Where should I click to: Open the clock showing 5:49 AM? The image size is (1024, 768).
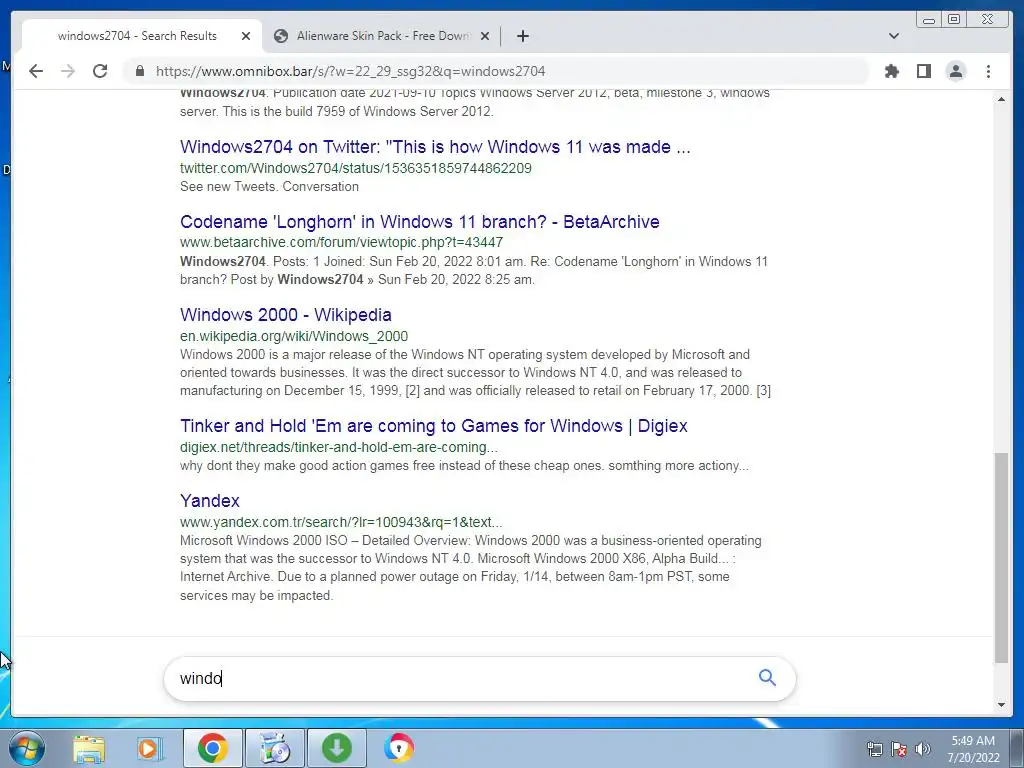973,749
